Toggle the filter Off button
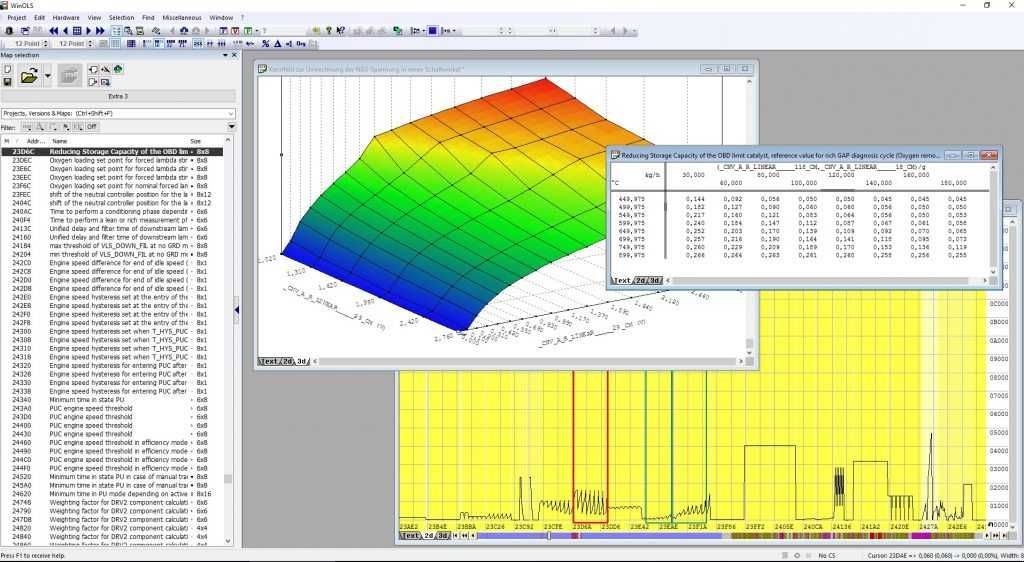Screen dimensions: 1024x562 [x=92, y=127]
